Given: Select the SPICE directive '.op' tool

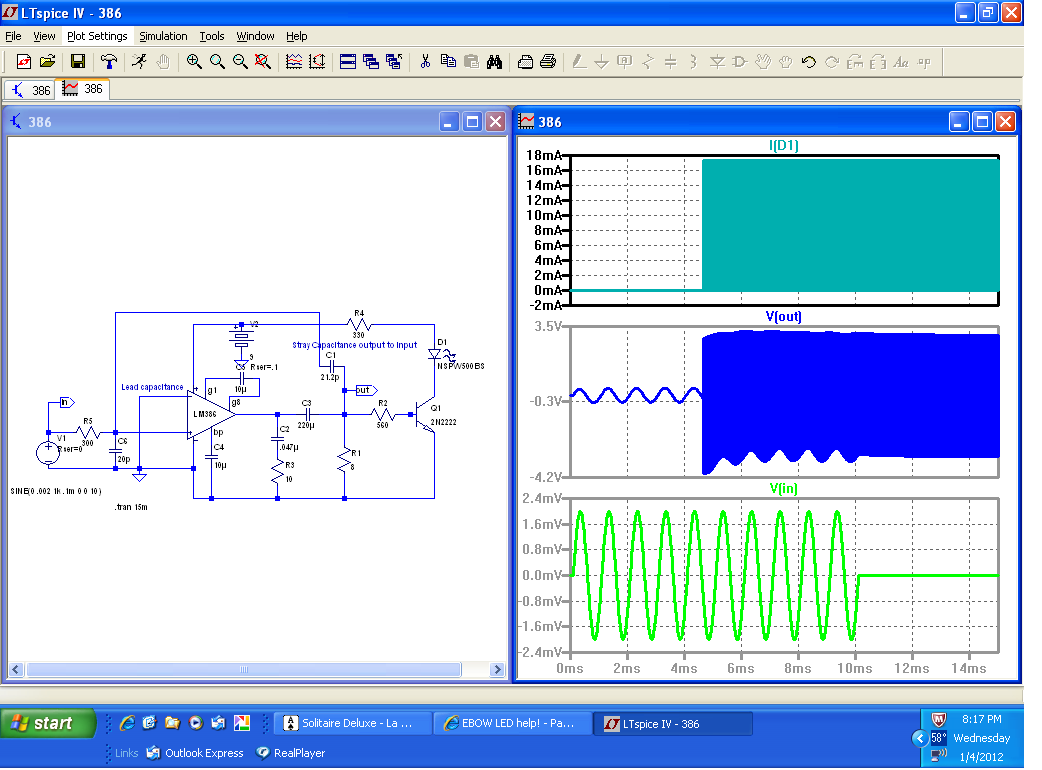Looking at the screenshot, I should (x=924, y=62).
